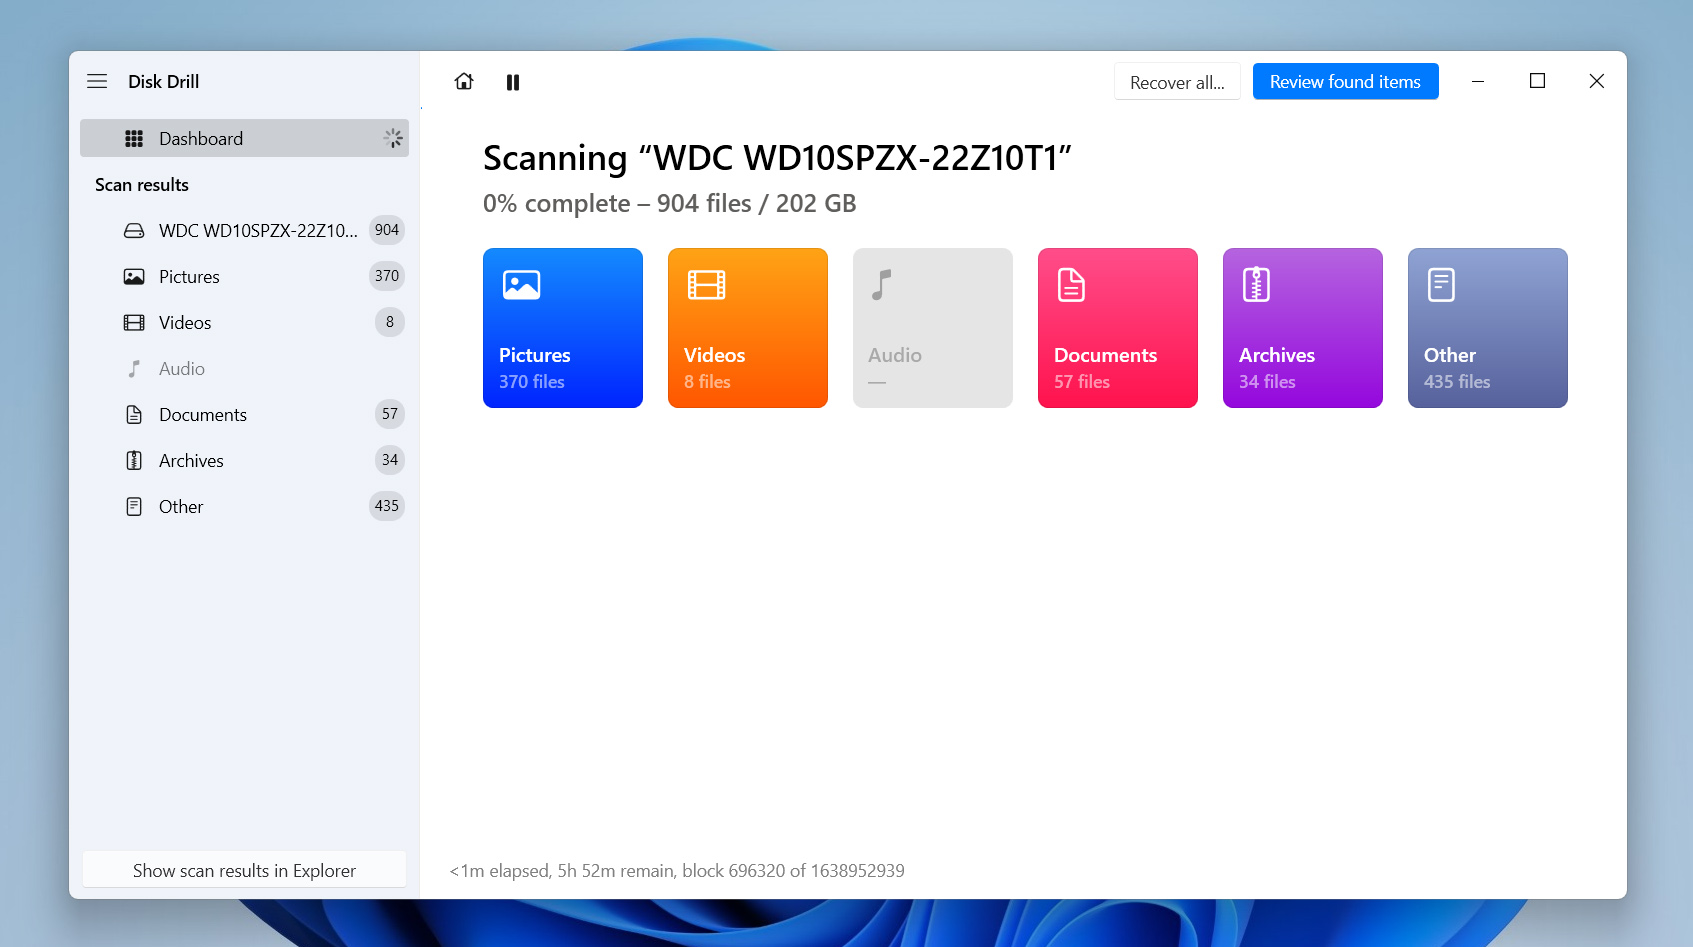Open the hamburger menu

[x=97, y=81]
